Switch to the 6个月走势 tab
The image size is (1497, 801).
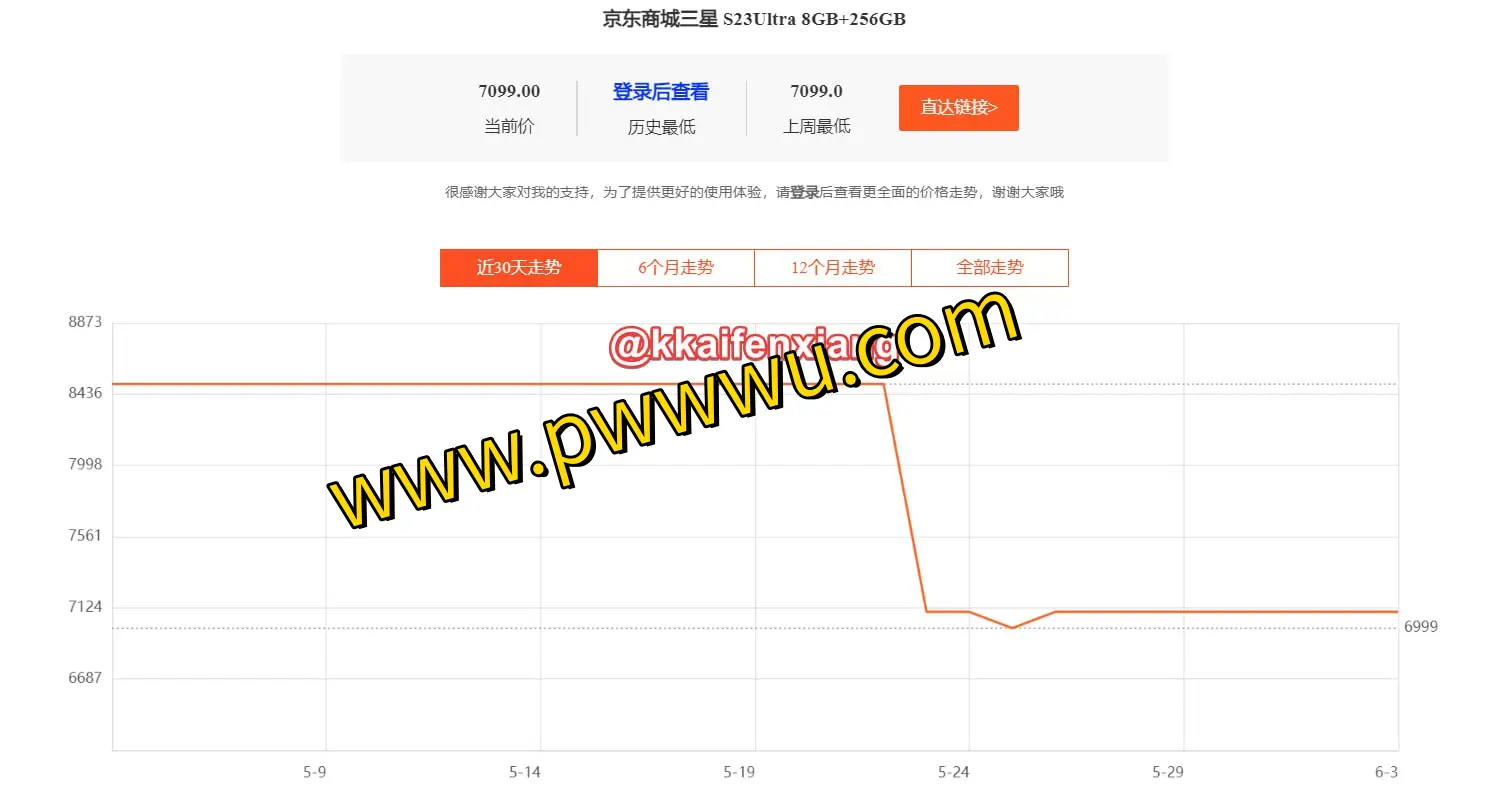pyautogui.click(x=676, y=268)
